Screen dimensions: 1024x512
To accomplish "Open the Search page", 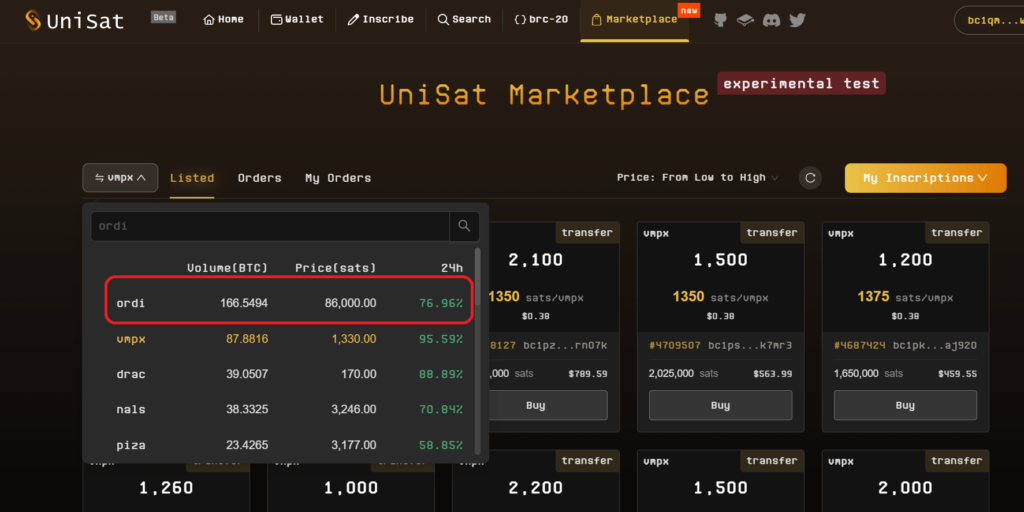I will pos(464,20).
